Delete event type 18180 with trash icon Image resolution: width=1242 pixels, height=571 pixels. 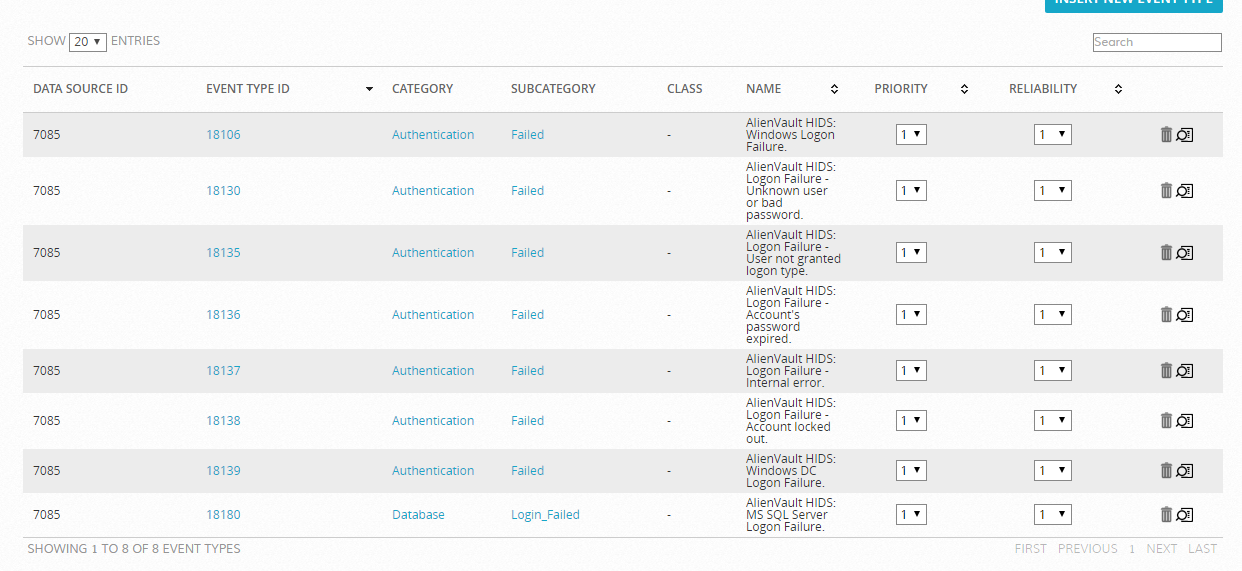click(1166, 514)
